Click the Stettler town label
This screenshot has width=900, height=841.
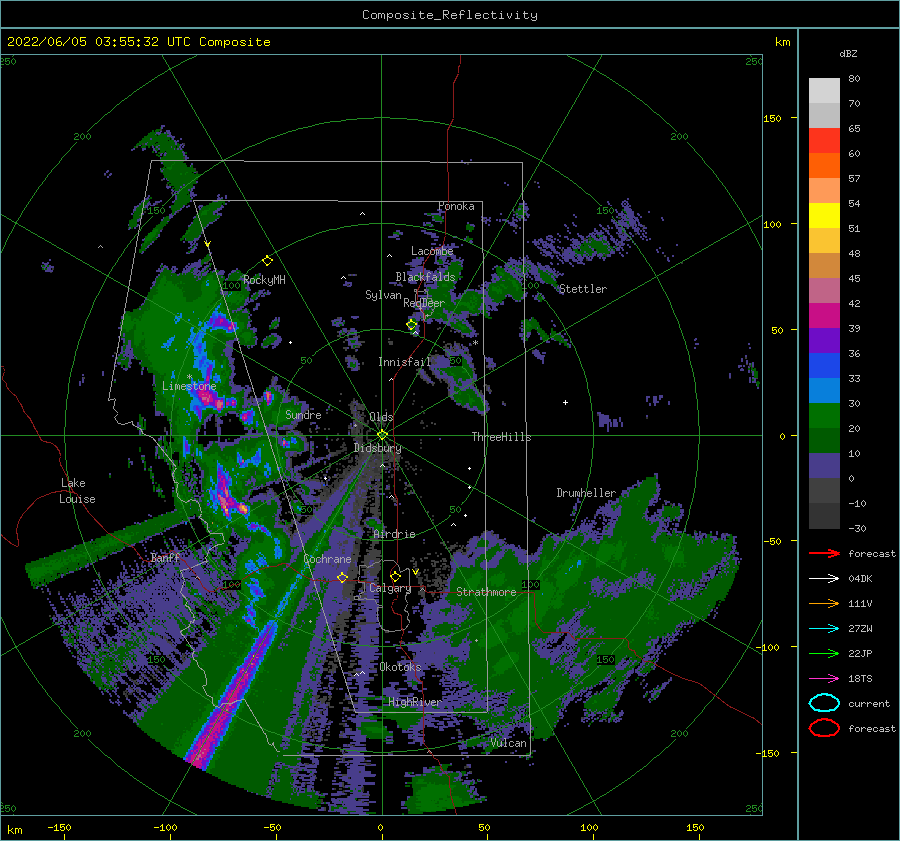click(583, 289)
